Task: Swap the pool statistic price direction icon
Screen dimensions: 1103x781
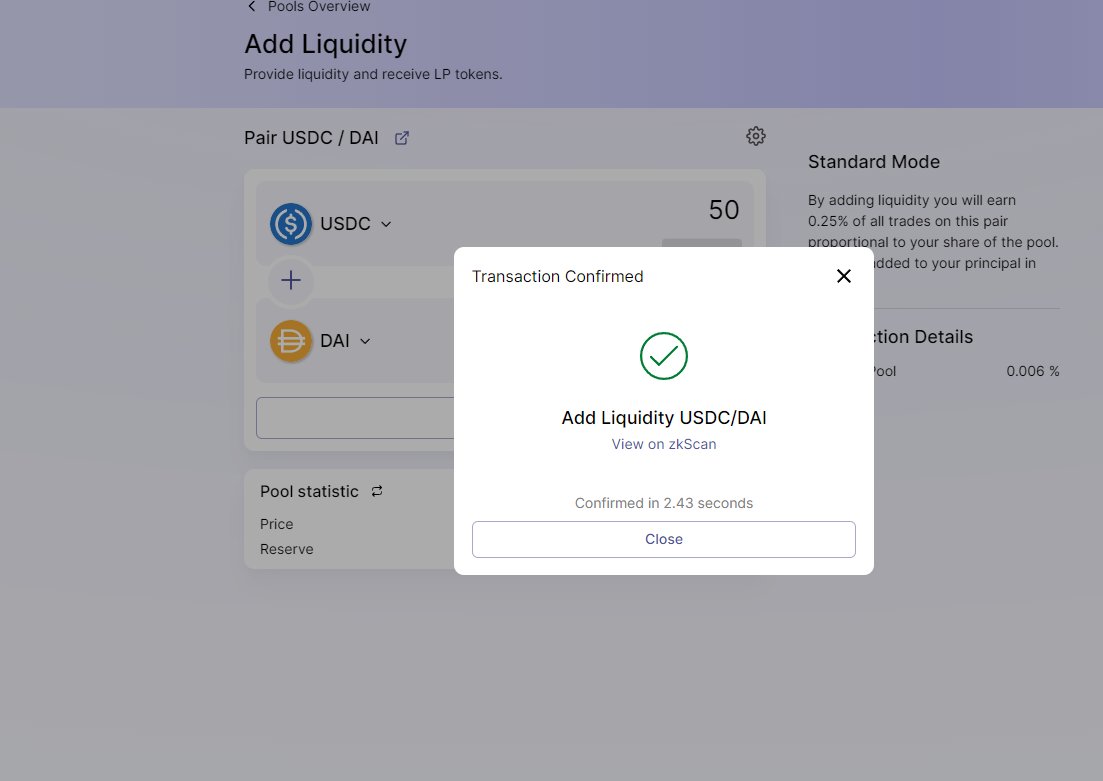Action: (377, 491)
